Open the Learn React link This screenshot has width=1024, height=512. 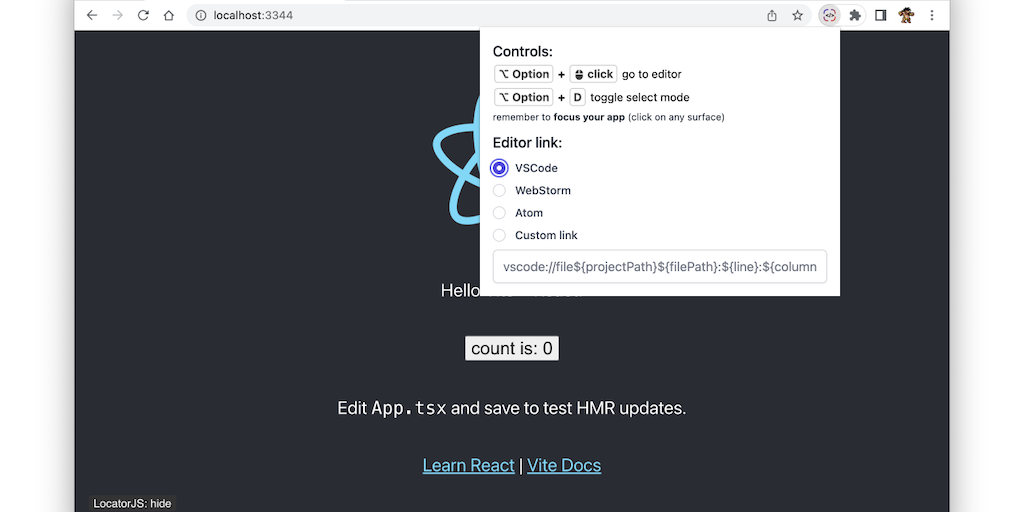(468, 465)
